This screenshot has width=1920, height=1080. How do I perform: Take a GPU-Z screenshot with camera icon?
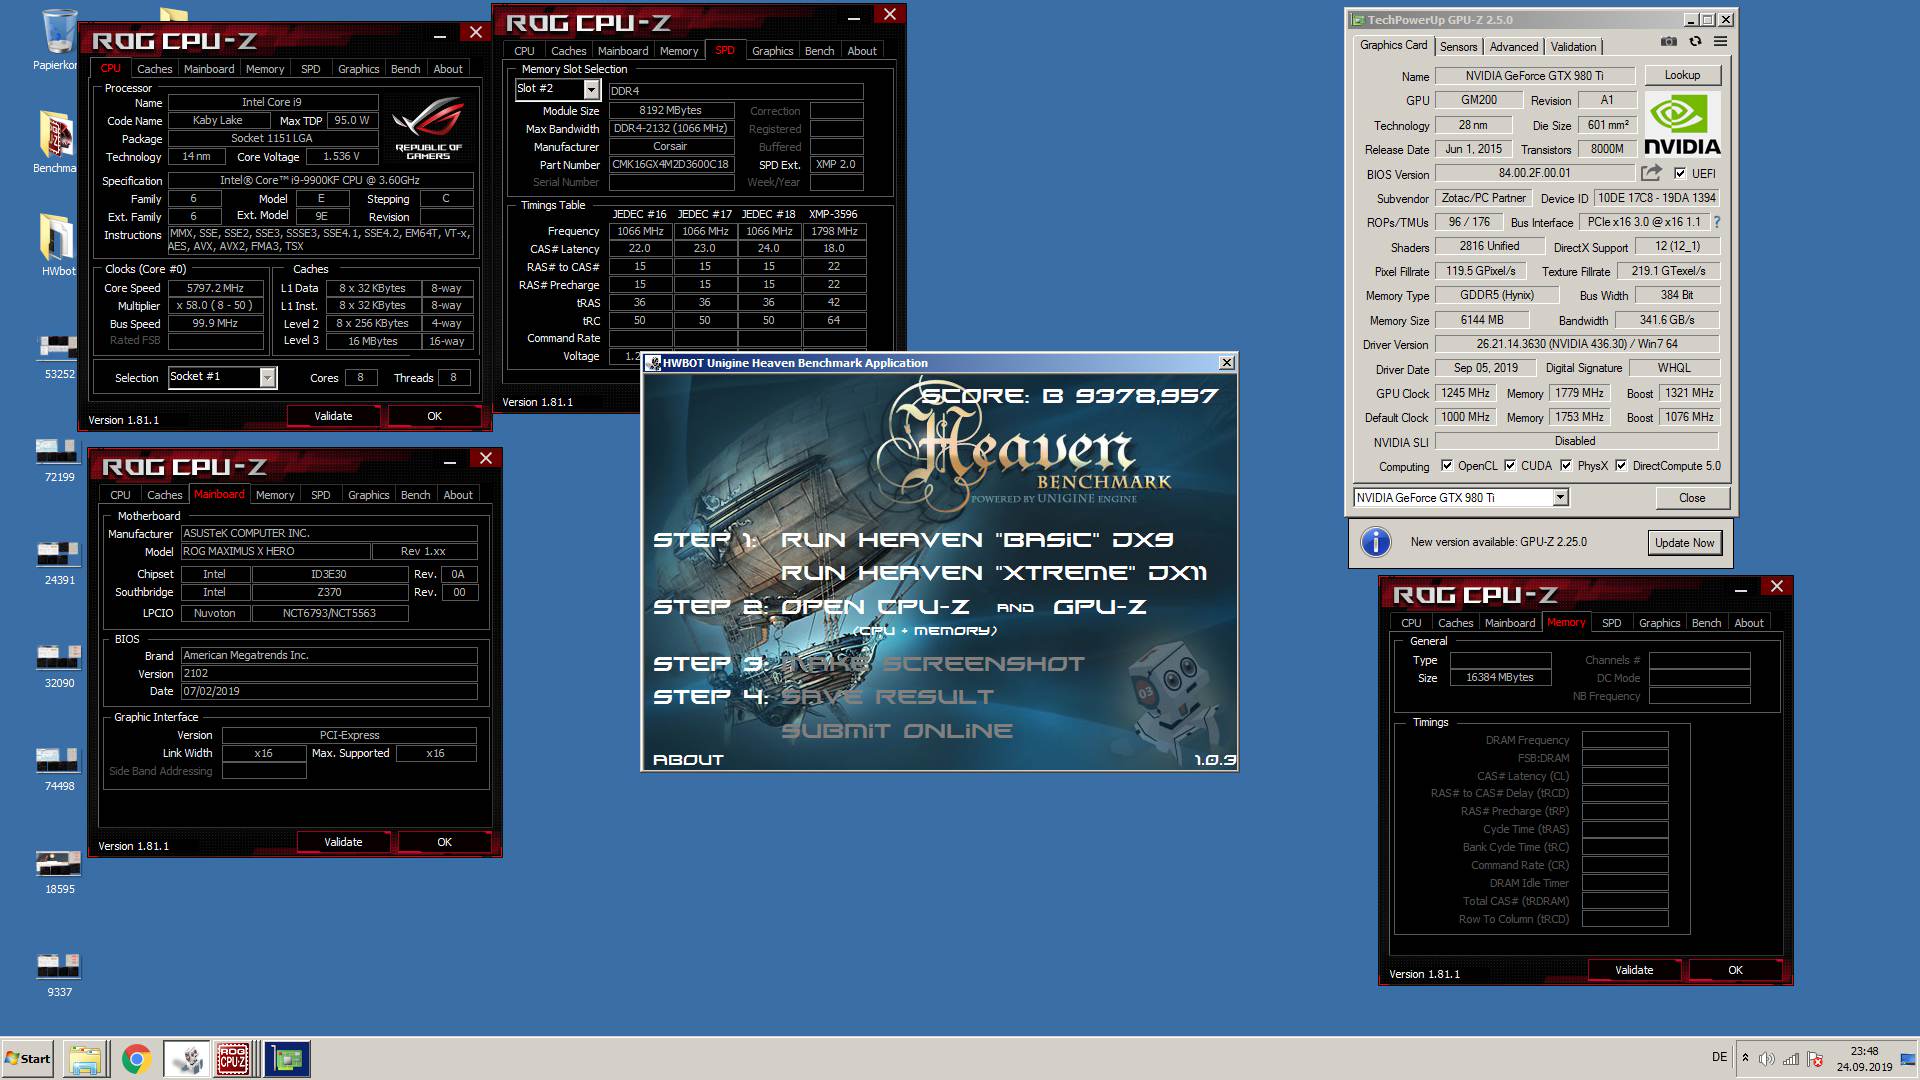[1668, 42]
